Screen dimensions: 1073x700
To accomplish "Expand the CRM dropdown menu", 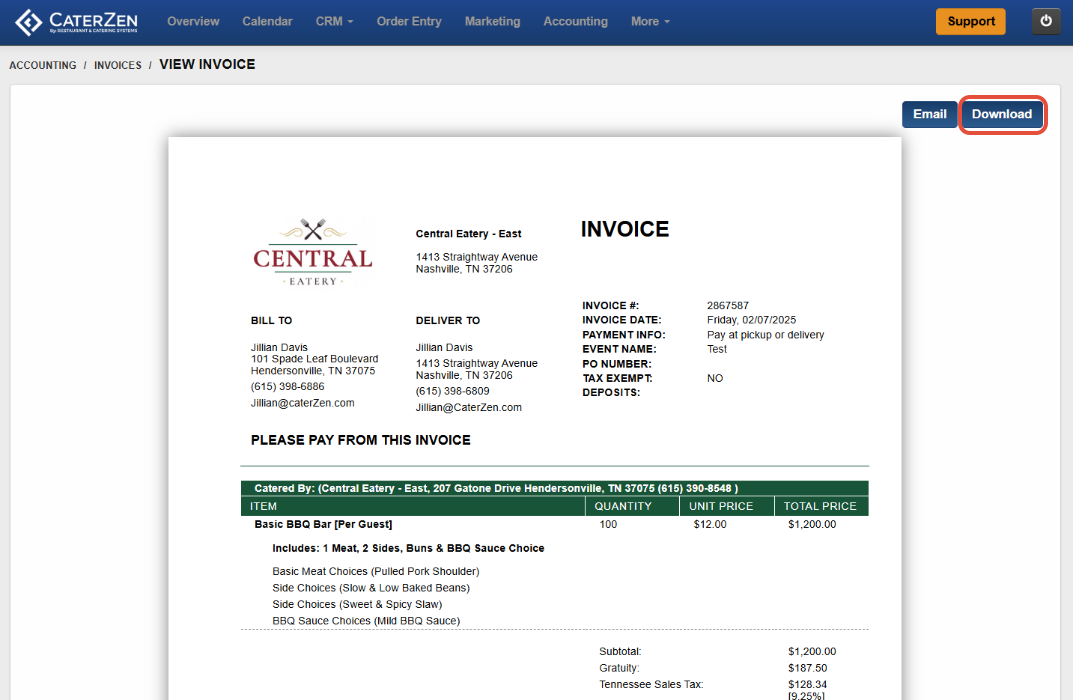I will point(334,21).
